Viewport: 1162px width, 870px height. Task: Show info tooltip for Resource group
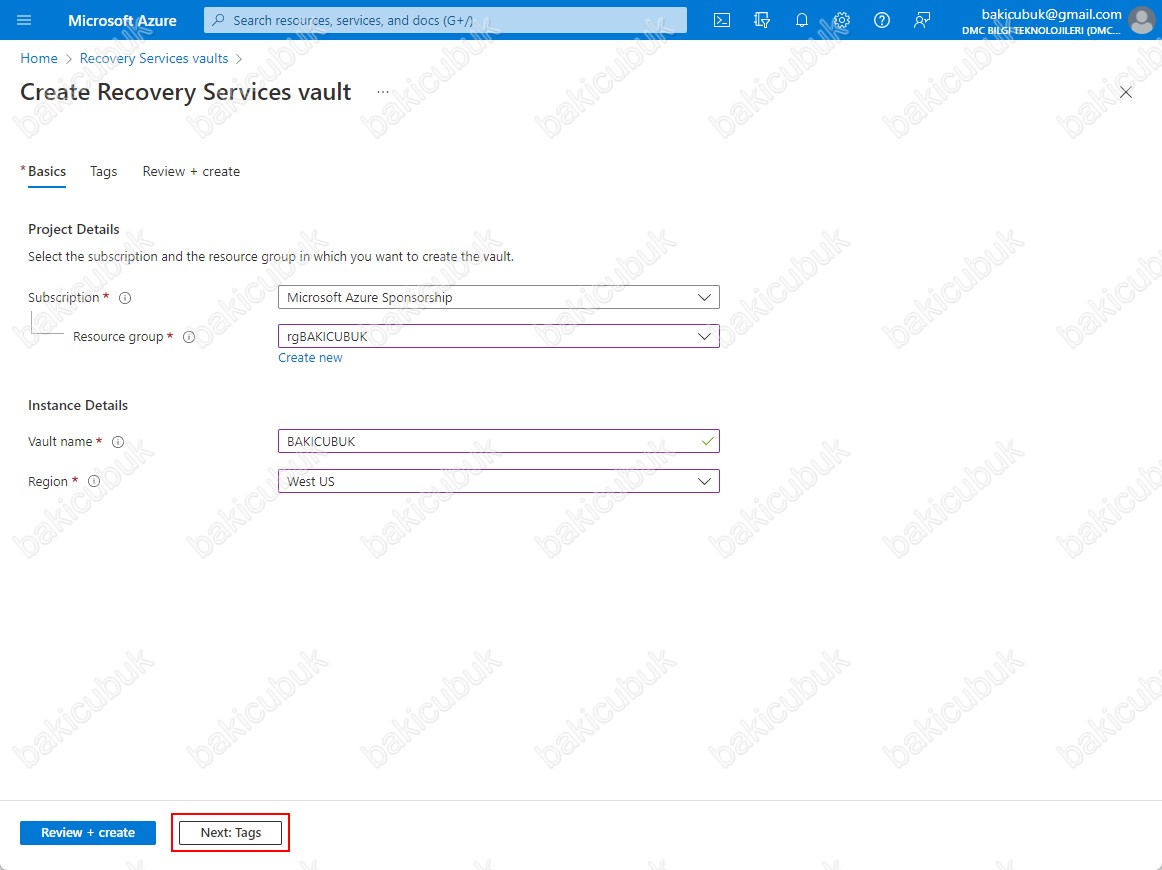[x=189, y=337]
